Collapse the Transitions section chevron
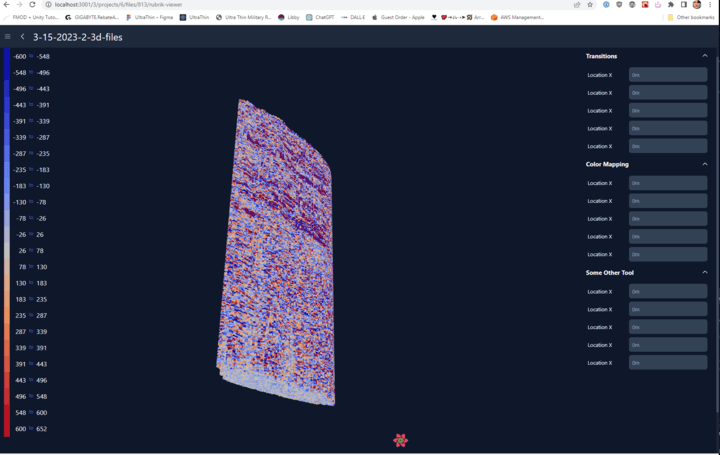Screen dimensions: 720x455 pos(704,56)
